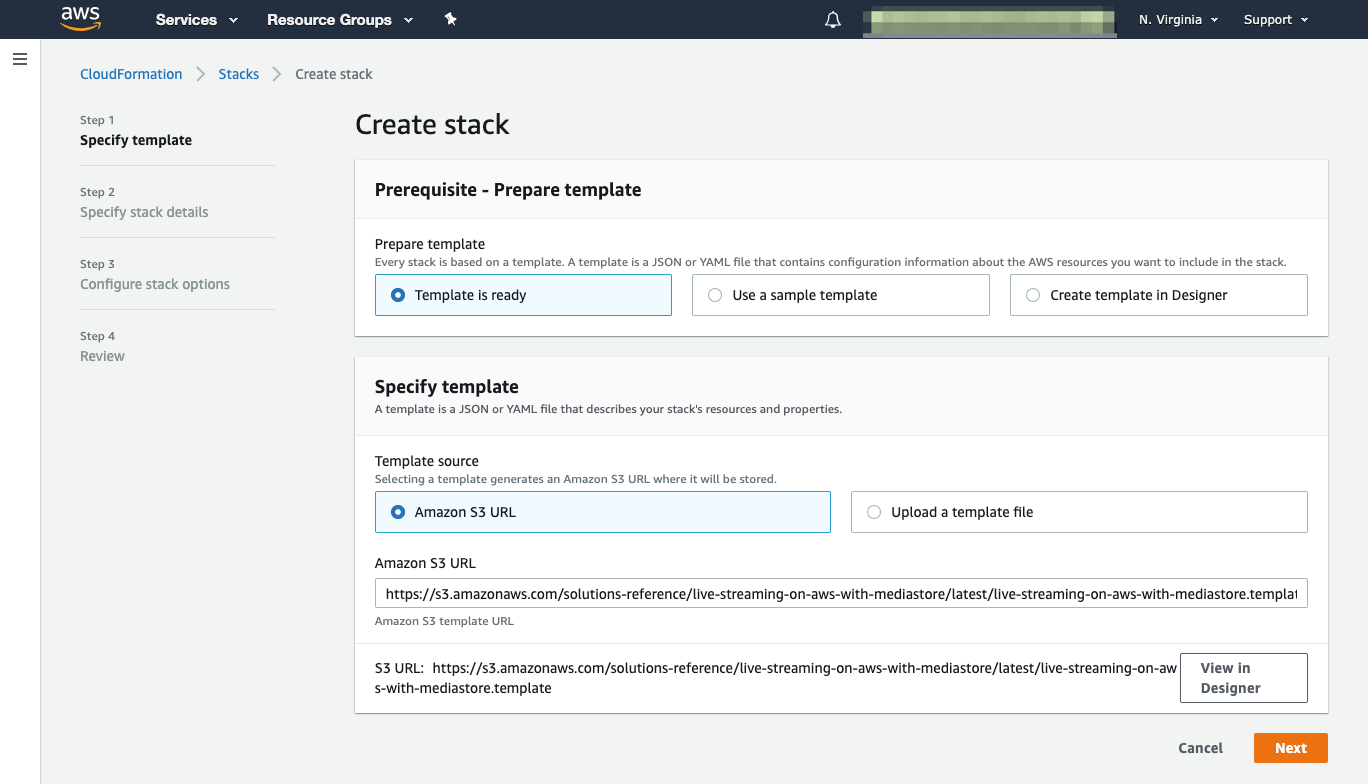1368x784 pixels.
Task: Click the Amazon S3 template URL hint
Action: point(444,621)
